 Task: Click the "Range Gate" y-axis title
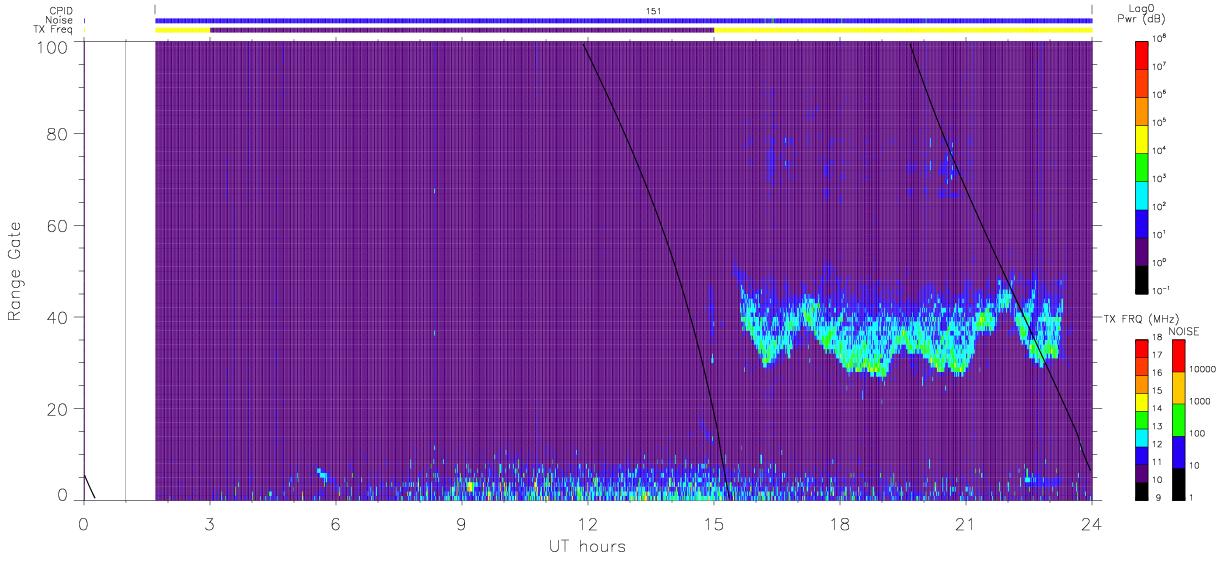[x=16, y=270]
